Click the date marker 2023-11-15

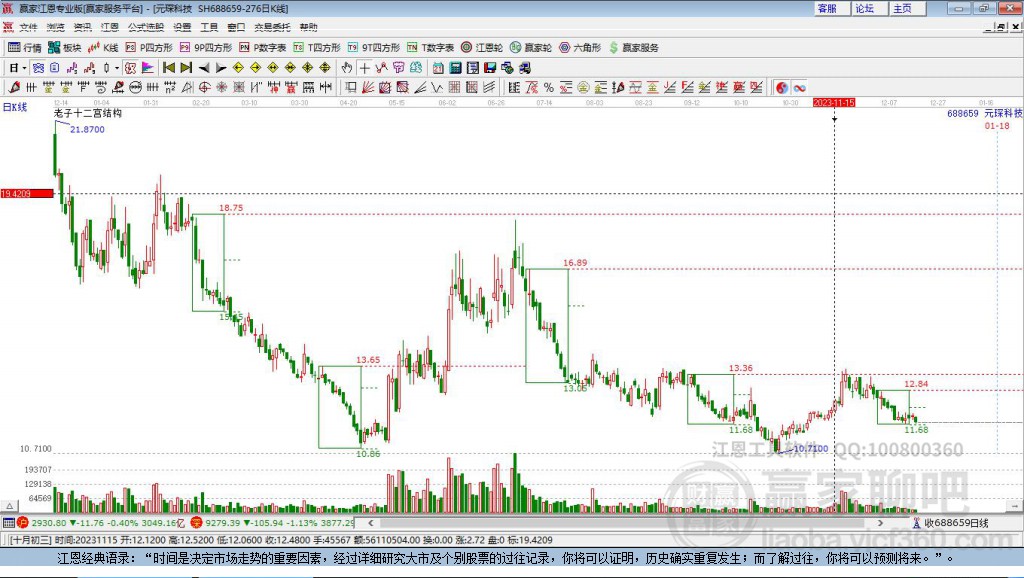pos(834,103)
